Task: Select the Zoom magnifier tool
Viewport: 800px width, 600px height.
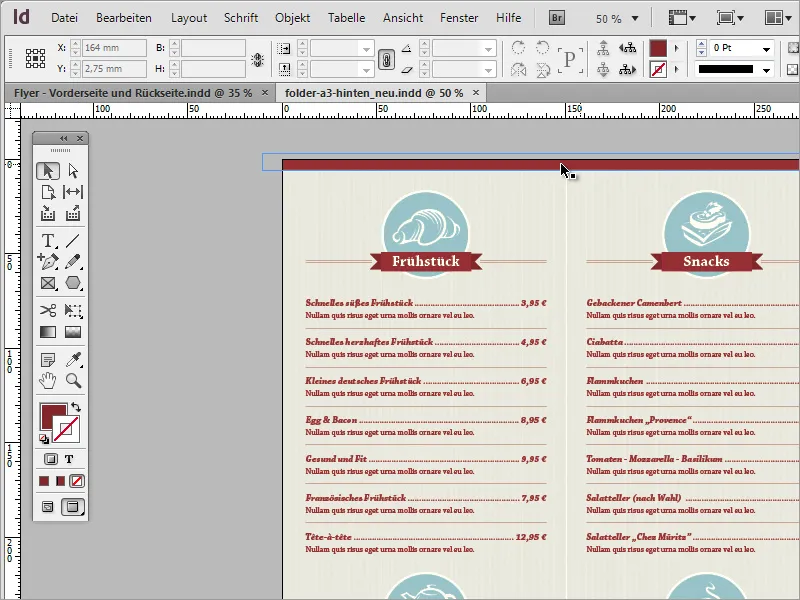Action: [x=73, y=381]
